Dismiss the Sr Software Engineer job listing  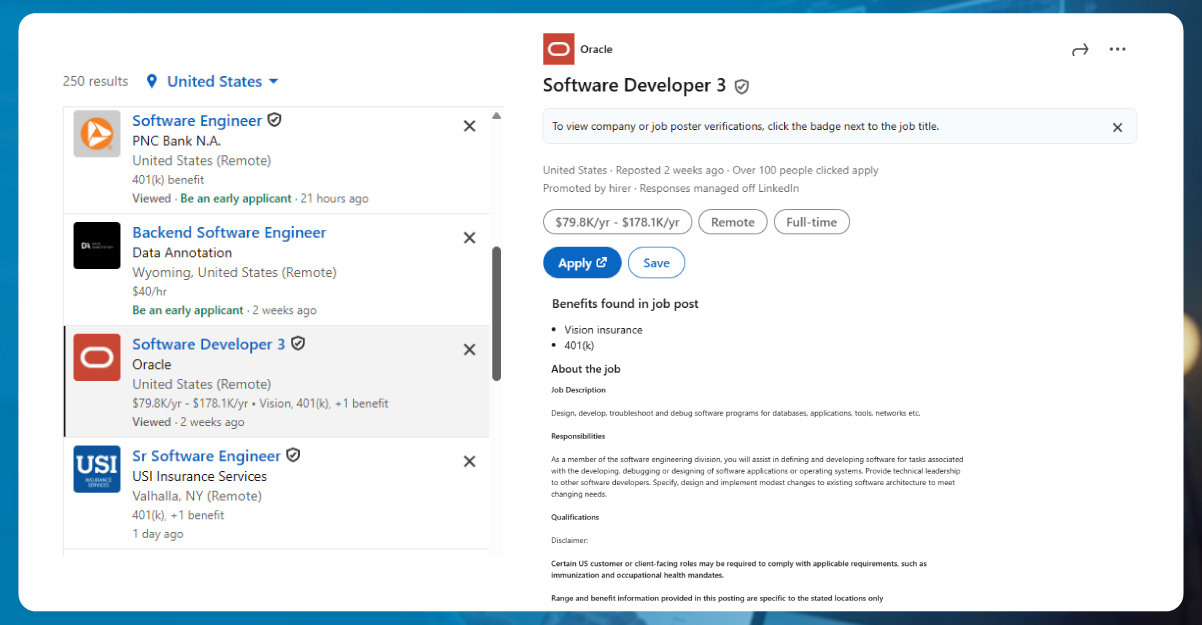(469, 461)
